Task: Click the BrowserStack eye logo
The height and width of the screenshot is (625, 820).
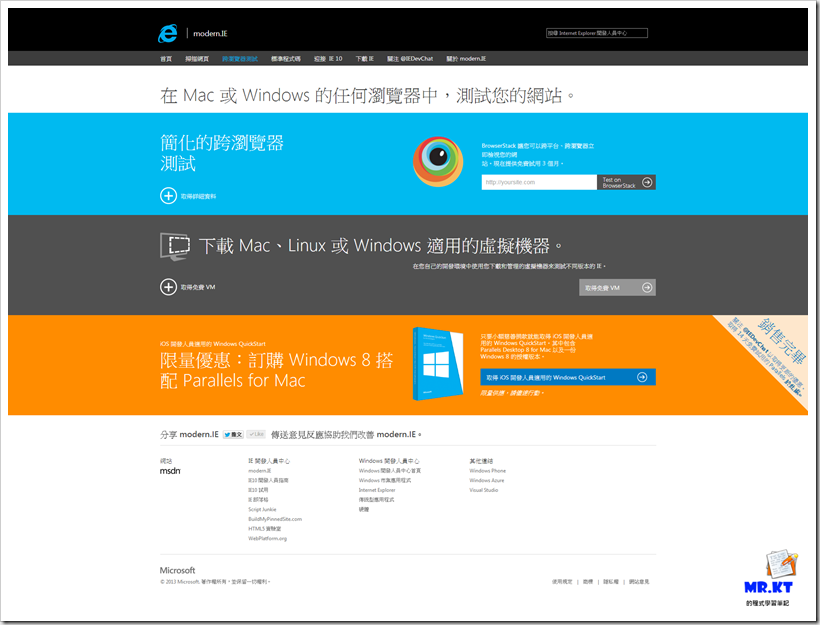Action: pyautogui.click(x=438, y=161)
